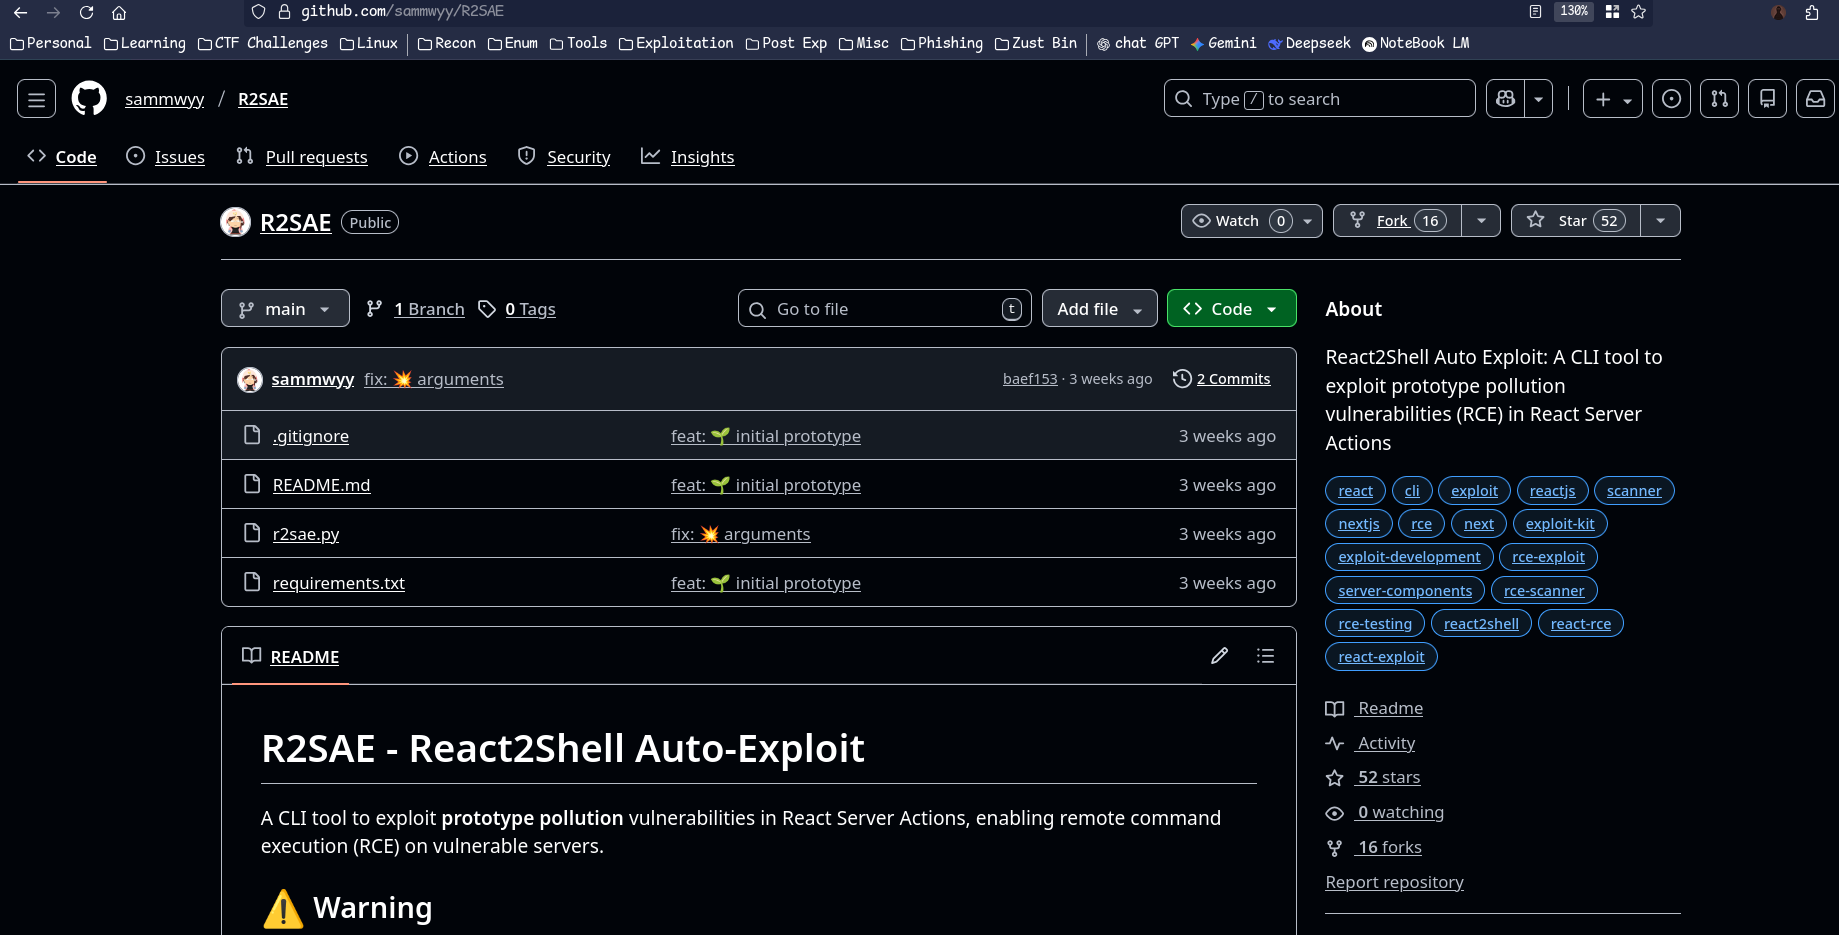This screenshot has width=1839, height=935.
Task: Open the CTF Challenges bookmark folder
Action: point(263,43)
